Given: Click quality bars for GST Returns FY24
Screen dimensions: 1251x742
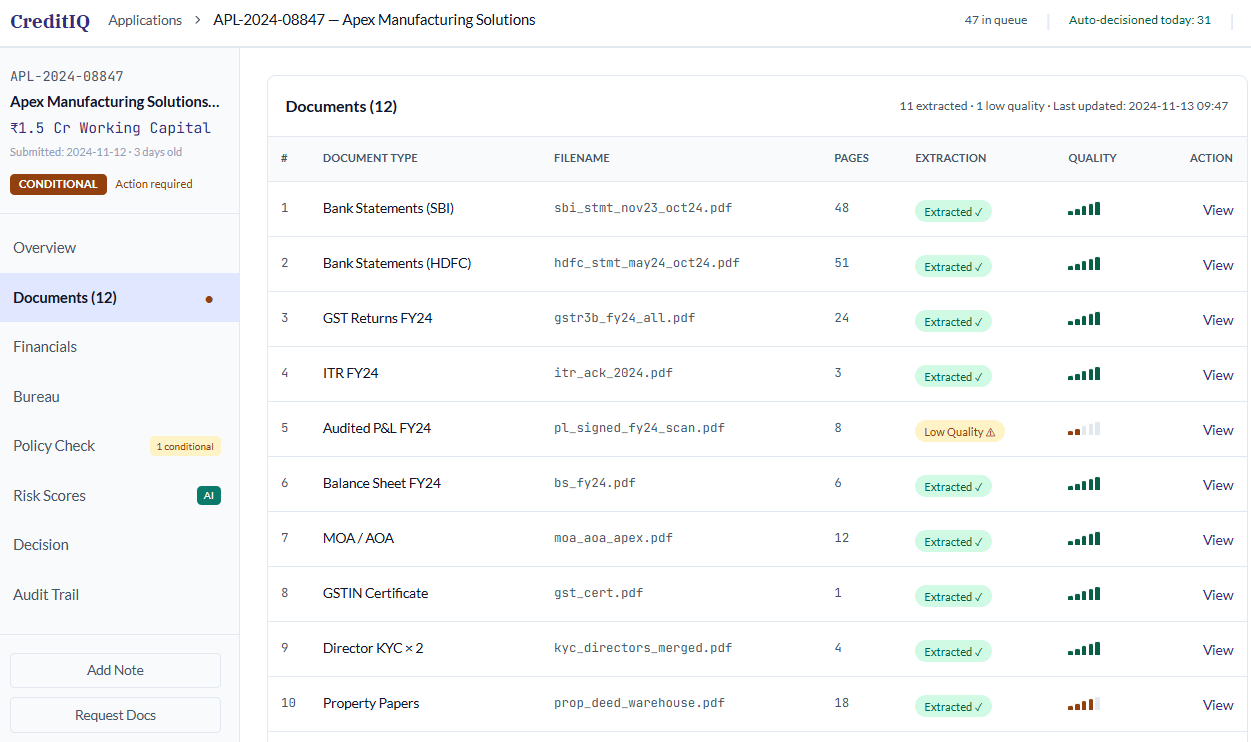Looking at the screenshot, I should click(x=1084, y=319).
